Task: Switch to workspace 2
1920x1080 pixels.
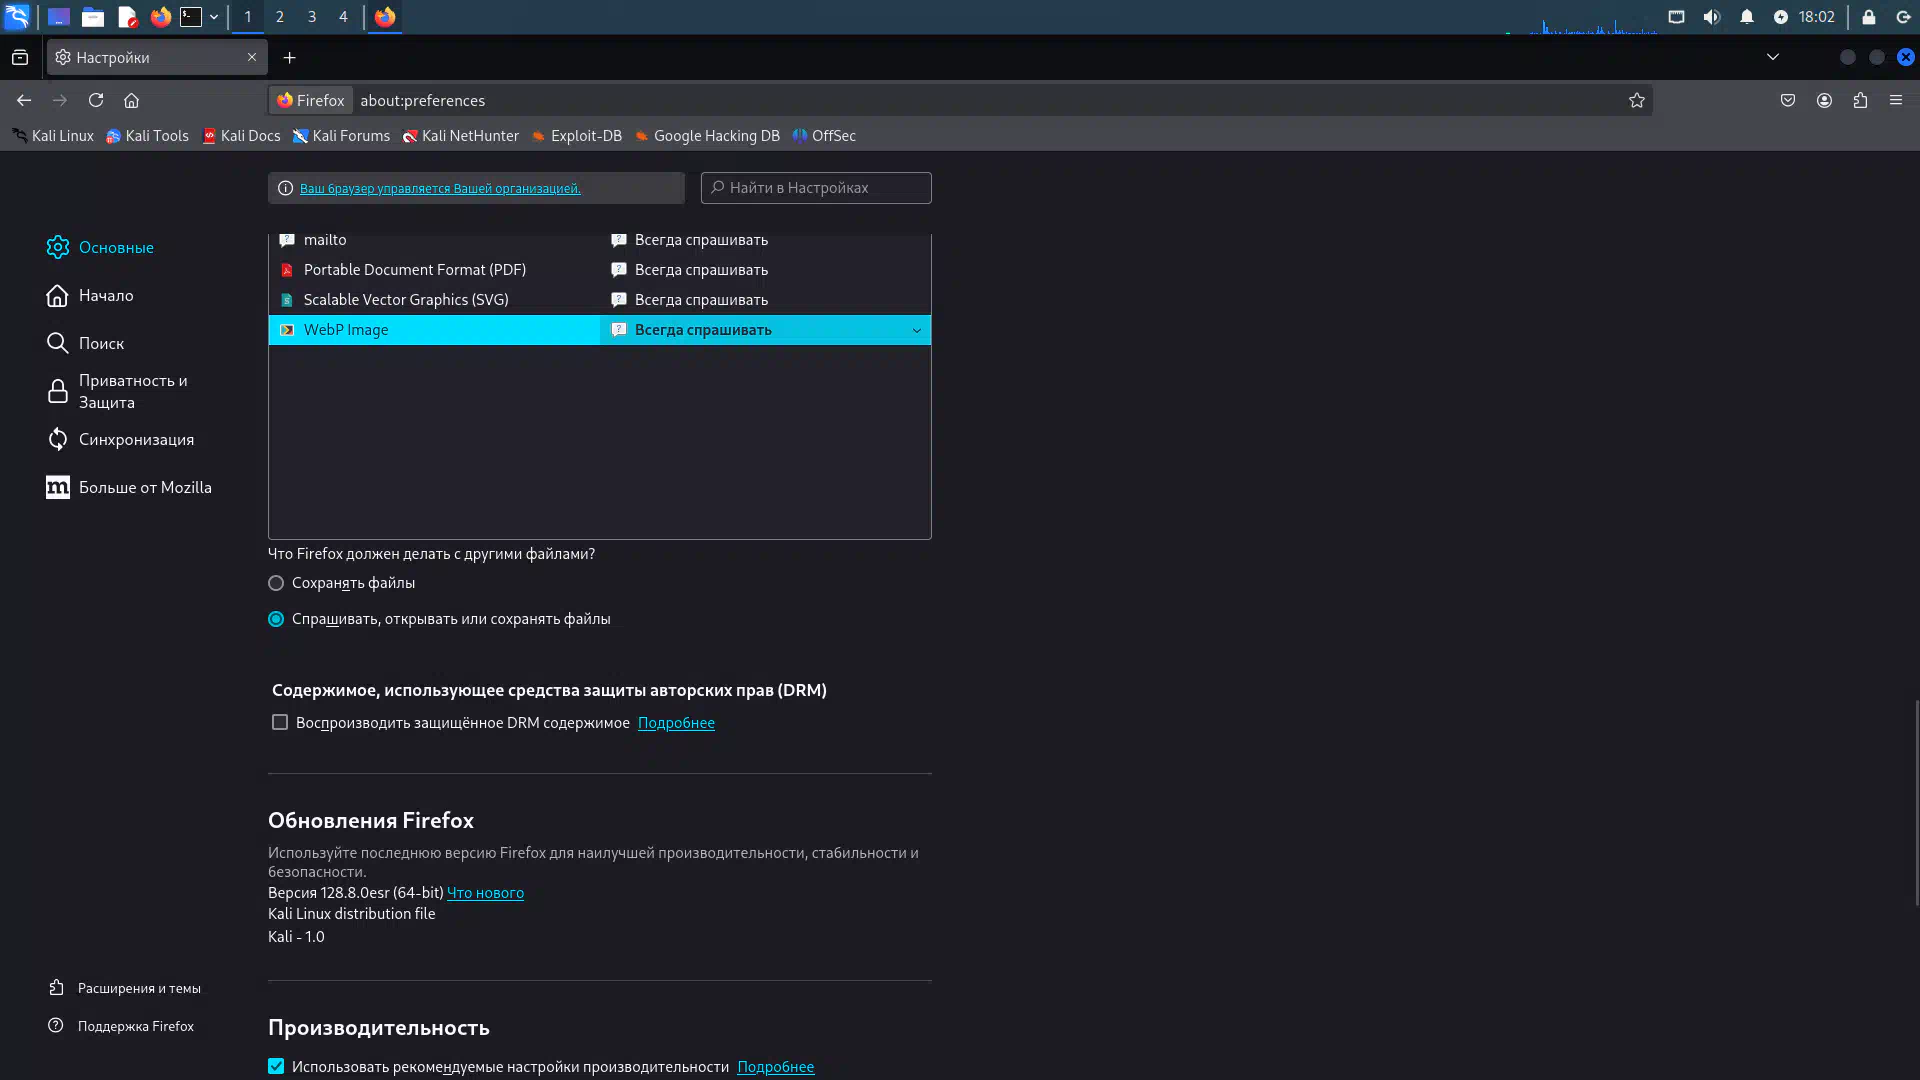Action: (280, 17)
